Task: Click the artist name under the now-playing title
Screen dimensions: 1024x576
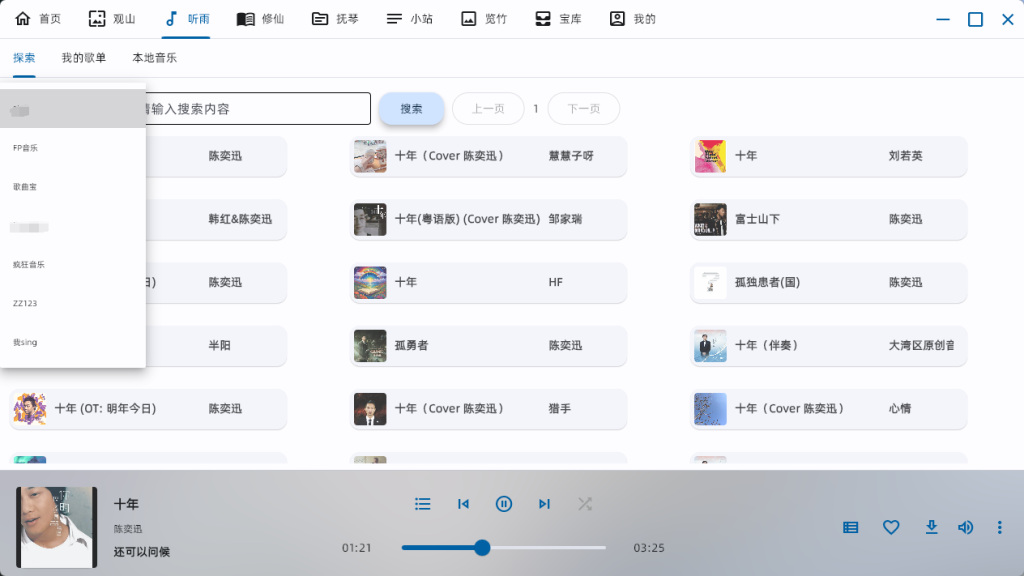Action: coord(128,529)
